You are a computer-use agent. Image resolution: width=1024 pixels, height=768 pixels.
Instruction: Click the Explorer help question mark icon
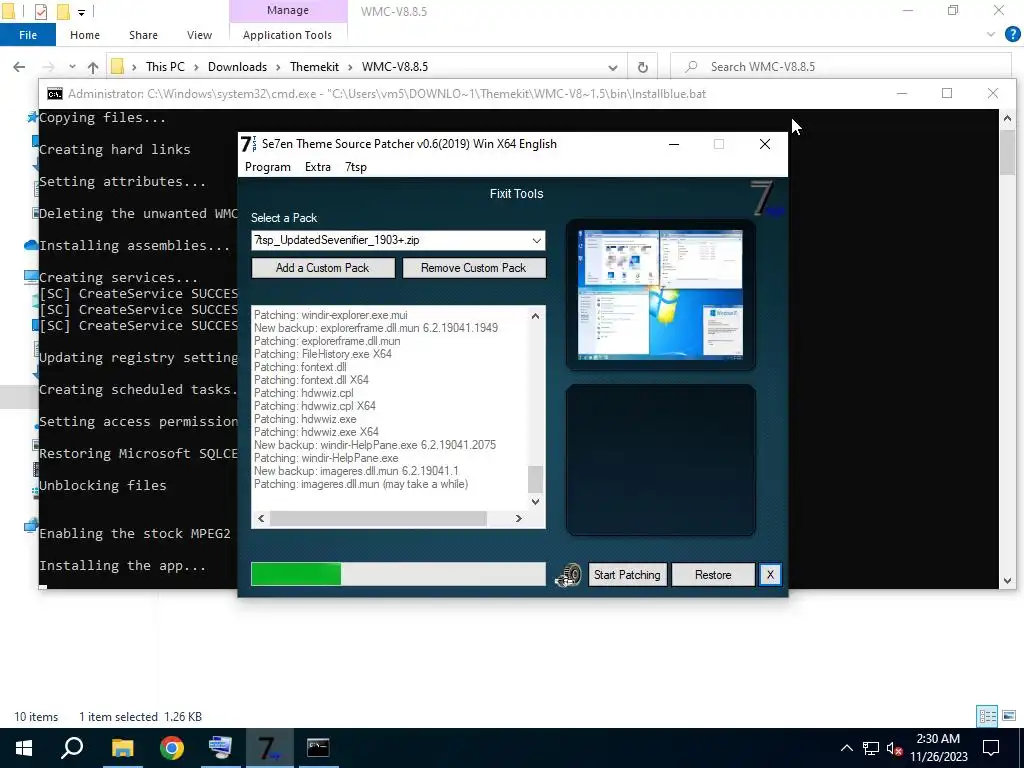point(1012,35)
